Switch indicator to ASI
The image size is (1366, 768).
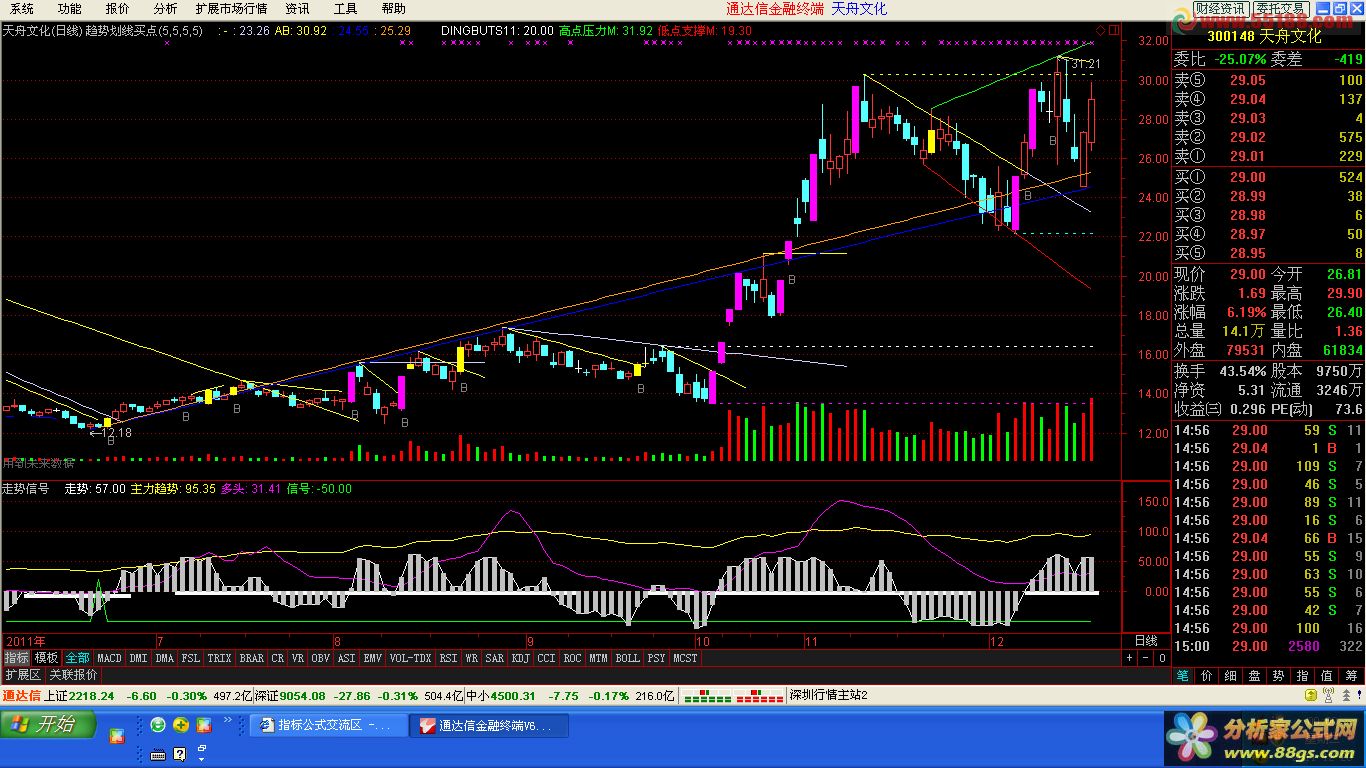[x=347, y=658]
